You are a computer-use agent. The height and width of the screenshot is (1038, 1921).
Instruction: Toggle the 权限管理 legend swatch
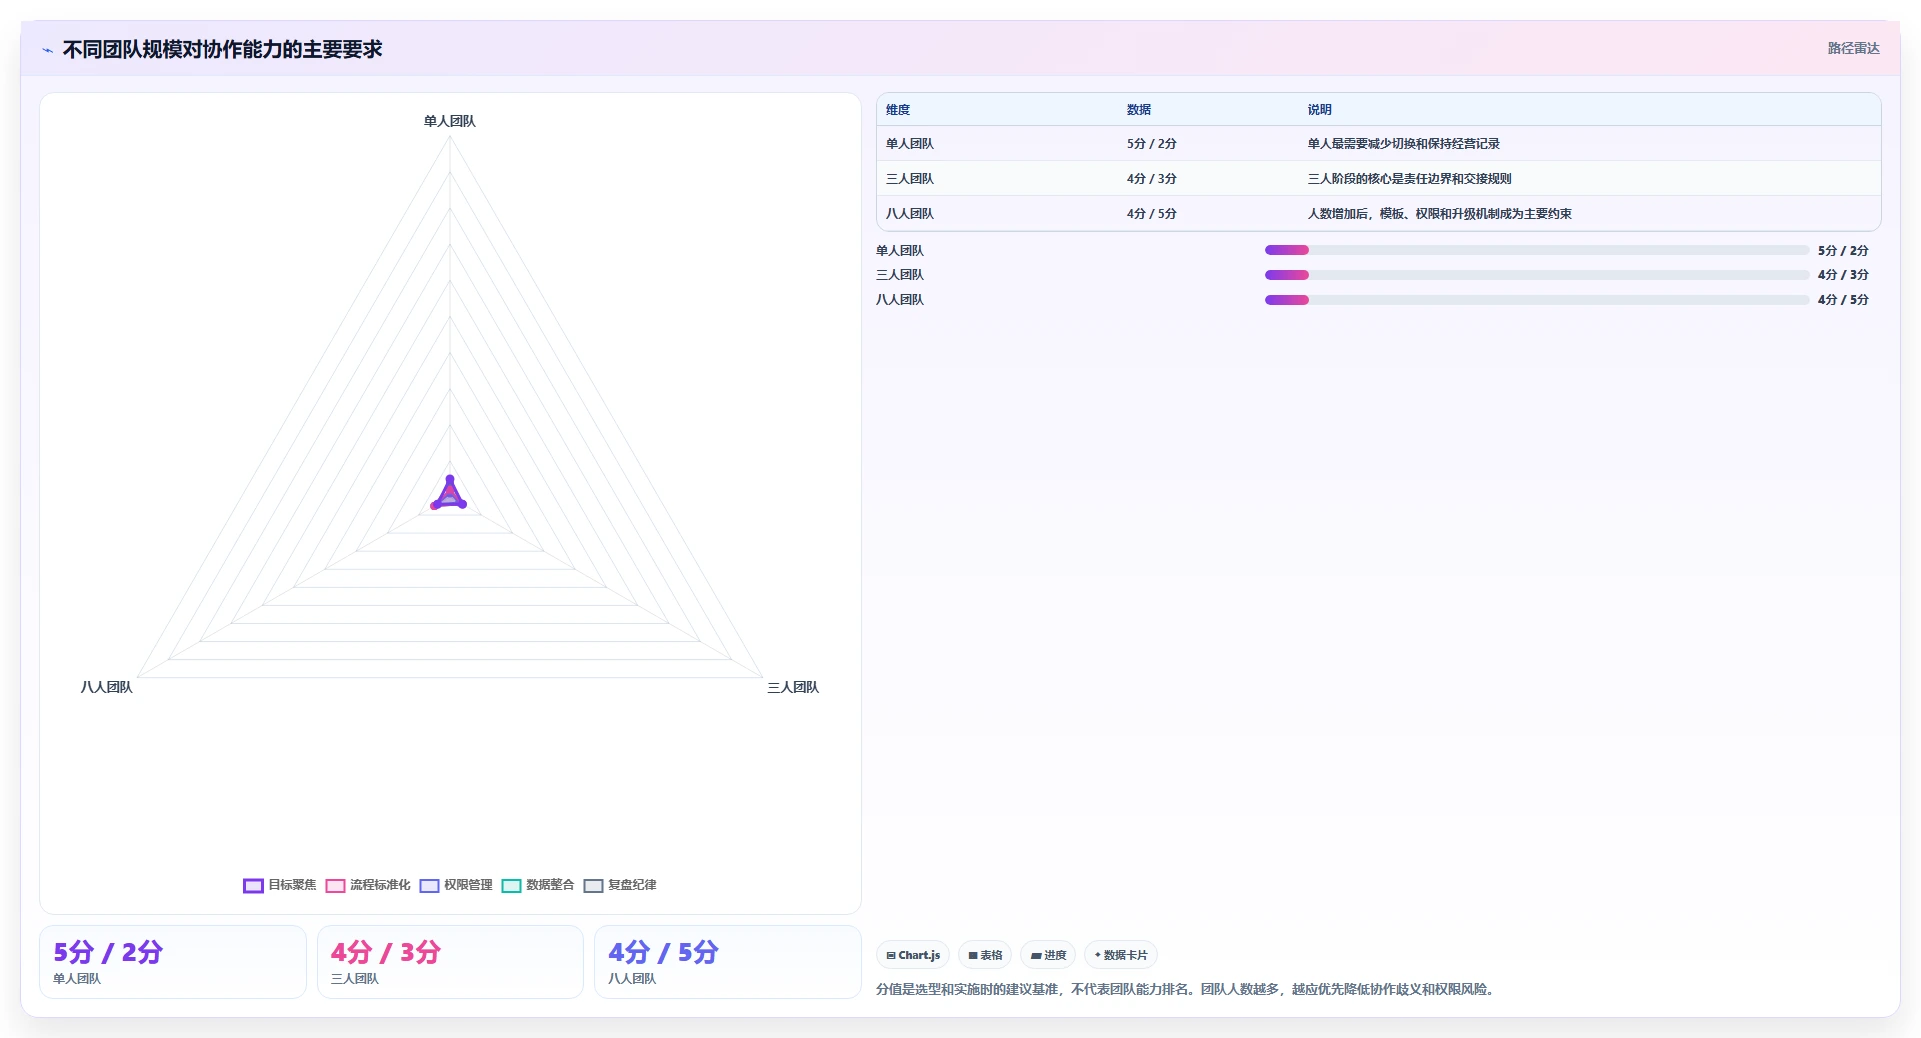[429, 886]
